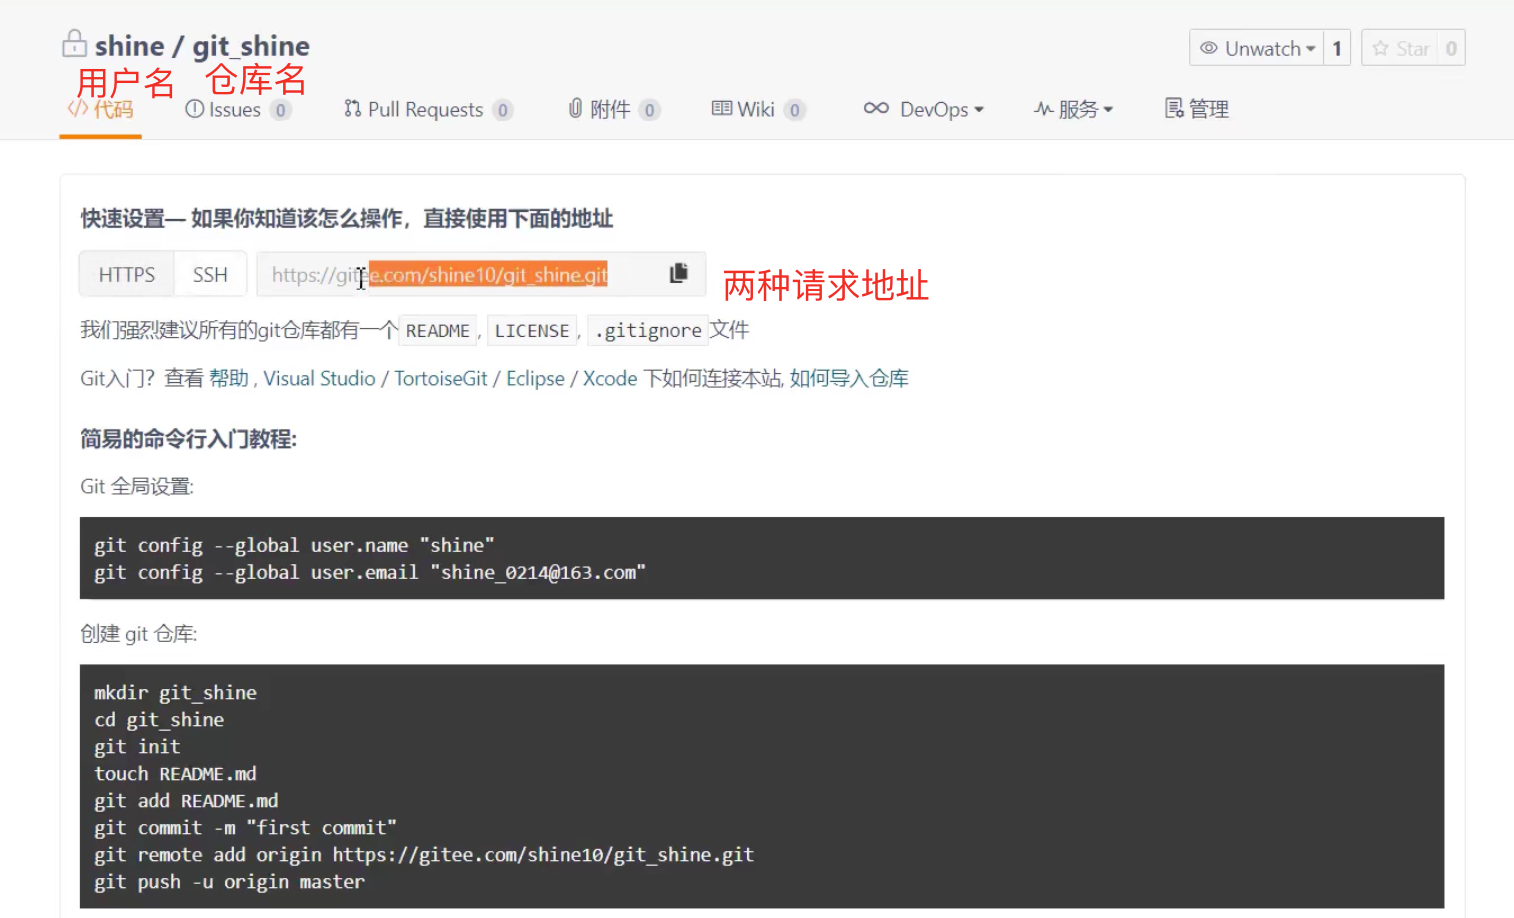
Task: Open the 代码 tab
Action: point(100,109)
